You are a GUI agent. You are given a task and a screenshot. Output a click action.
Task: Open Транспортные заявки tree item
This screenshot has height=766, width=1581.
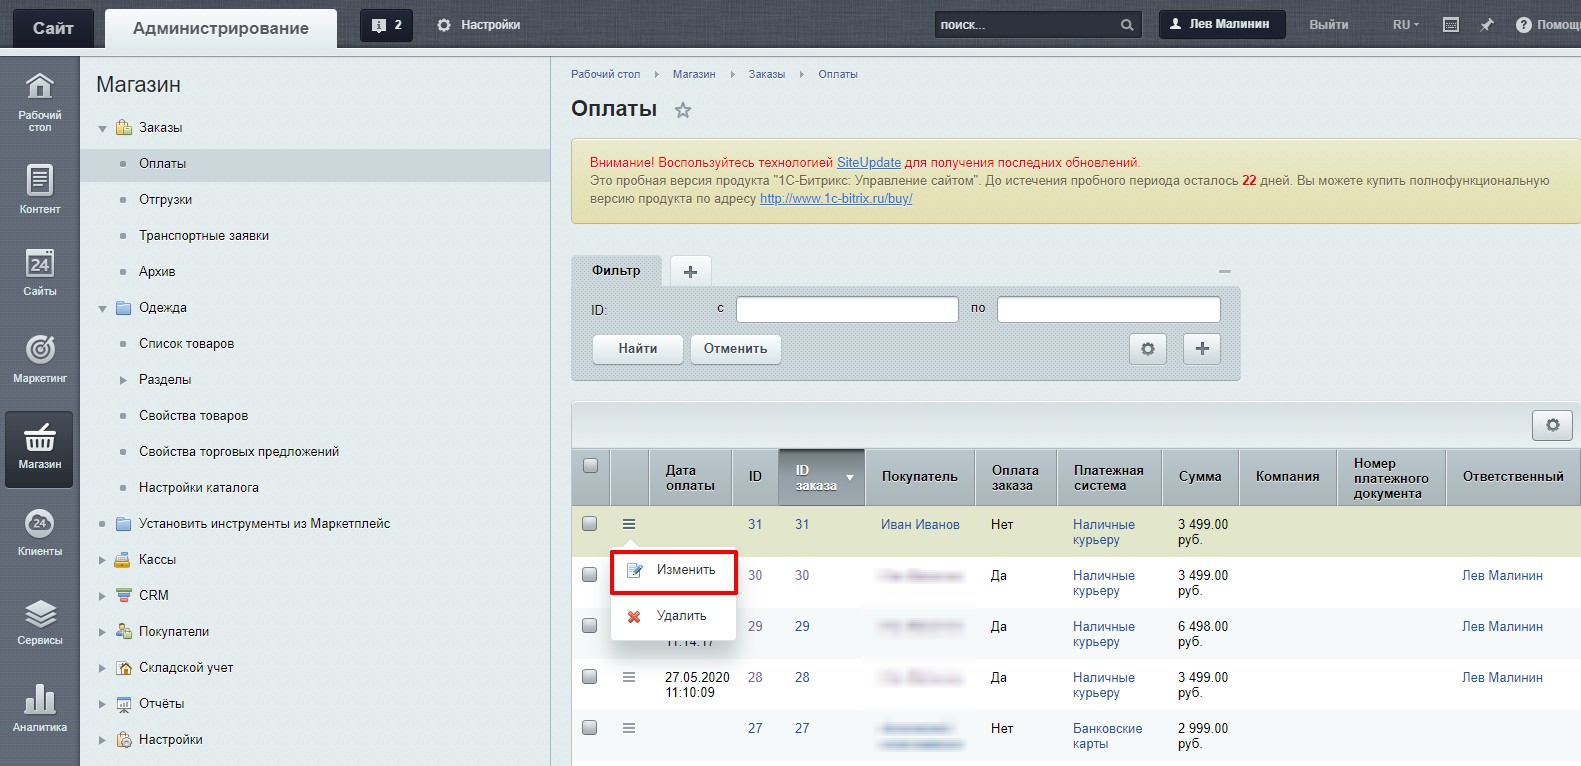pyautogui.click(x=204, y=236)
